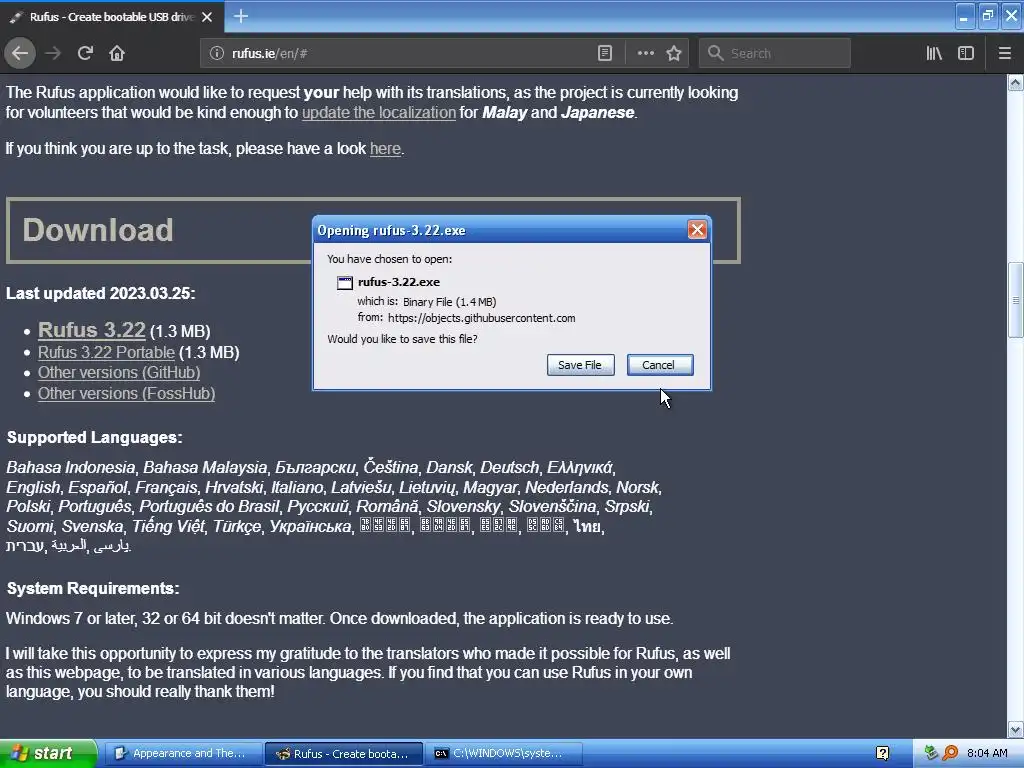The image size is (1024, 768).
Task: Open Other versions (FossHub) link
Action: [126, 393]
